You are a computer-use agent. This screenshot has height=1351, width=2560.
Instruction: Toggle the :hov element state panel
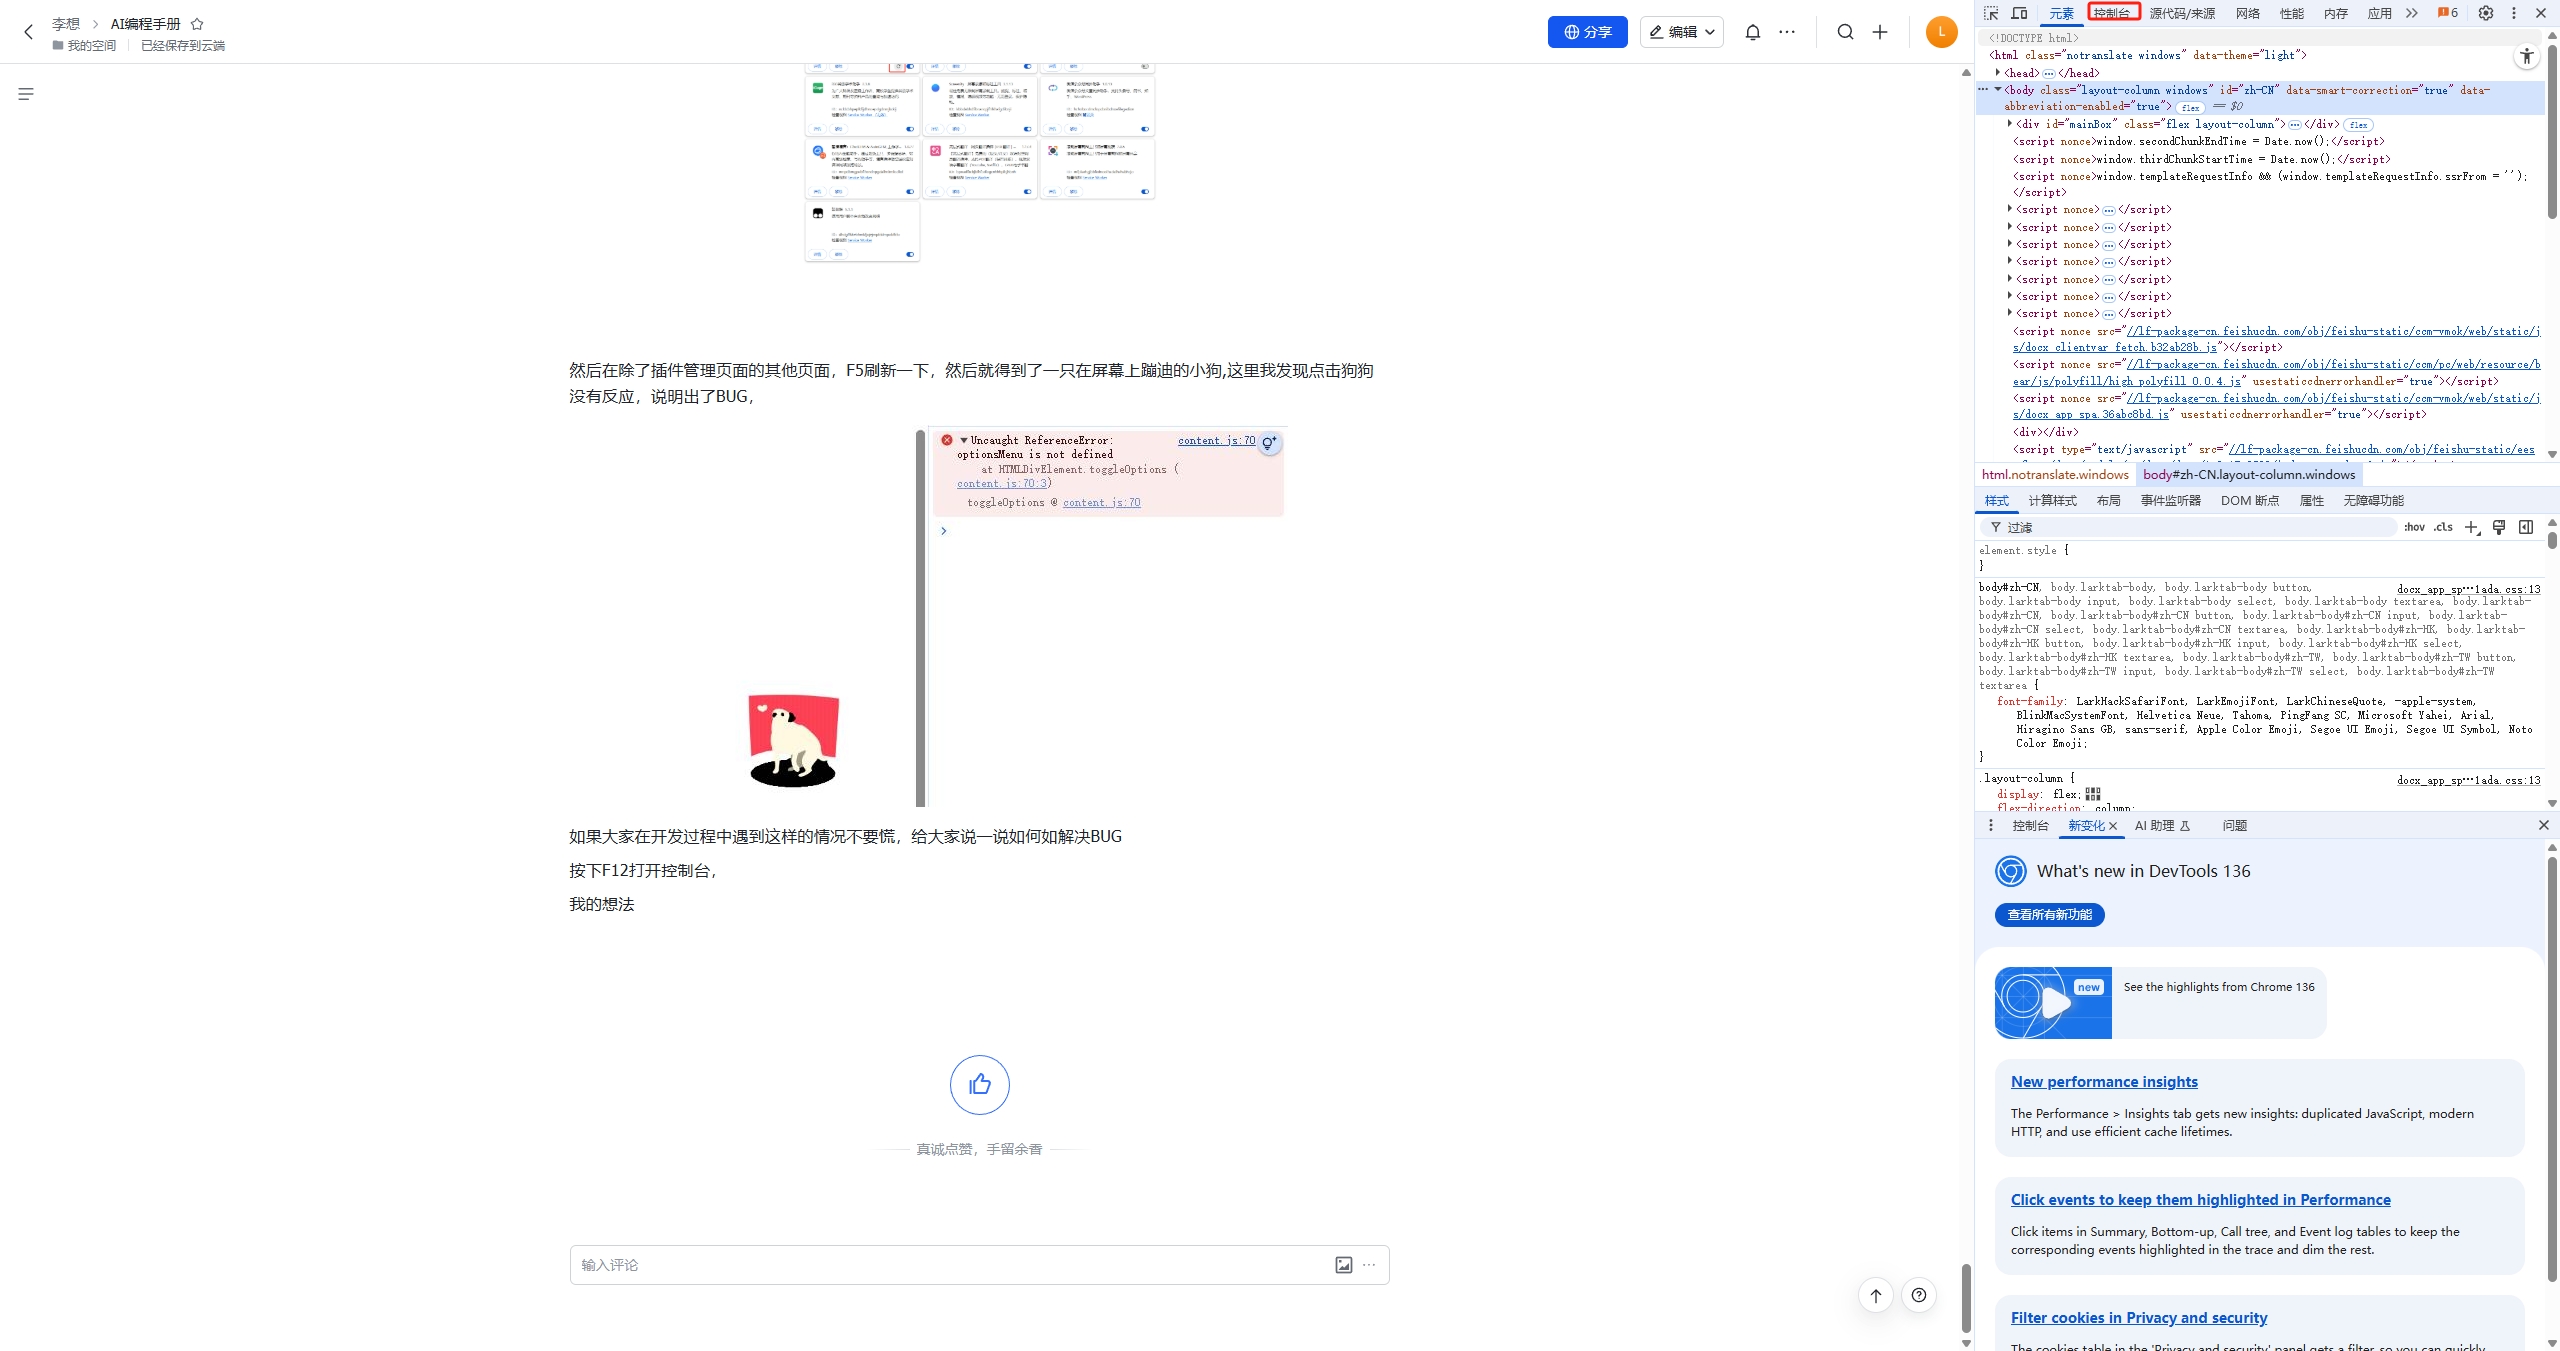(x=2414, y=527)
